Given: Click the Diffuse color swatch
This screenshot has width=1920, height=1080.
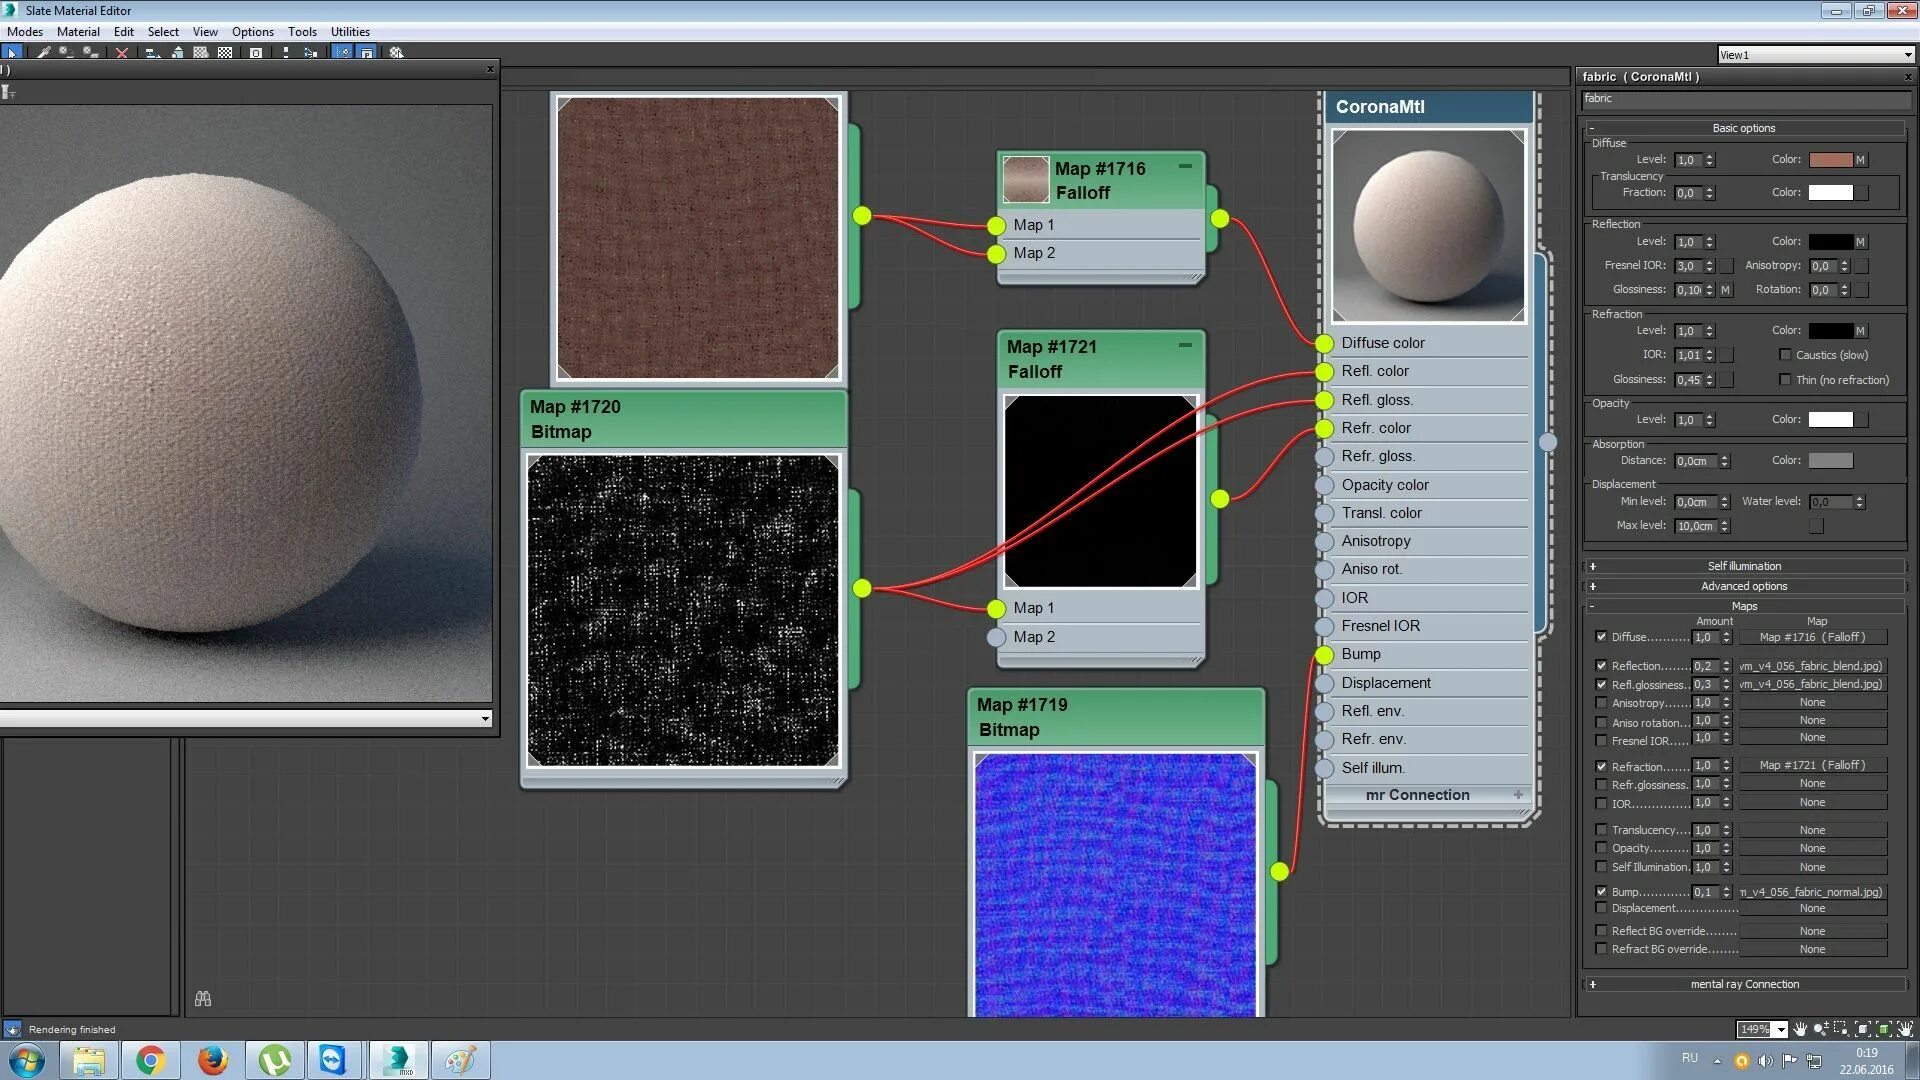Looking at the screenshot, I should click(x=1830, y=160).
